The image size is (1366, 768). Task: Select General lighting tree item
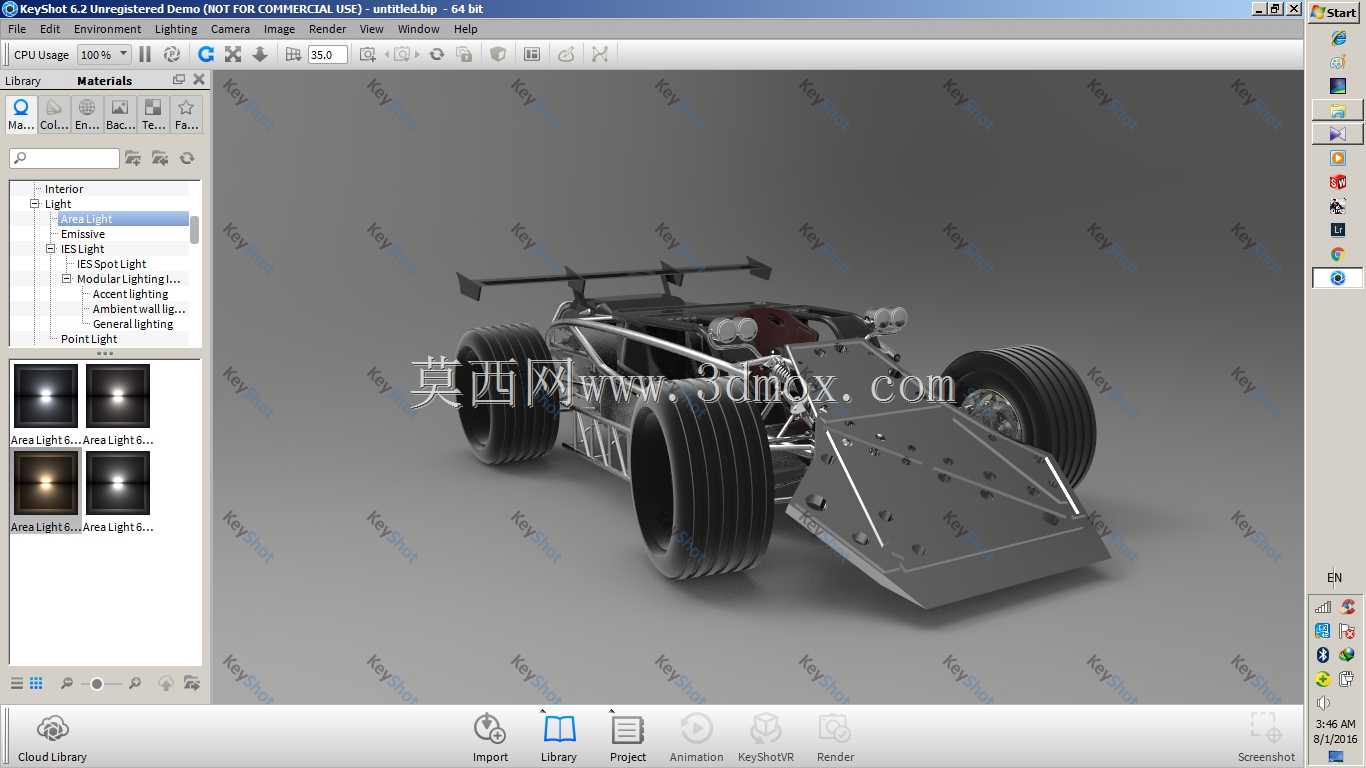(x=133, y=324)
